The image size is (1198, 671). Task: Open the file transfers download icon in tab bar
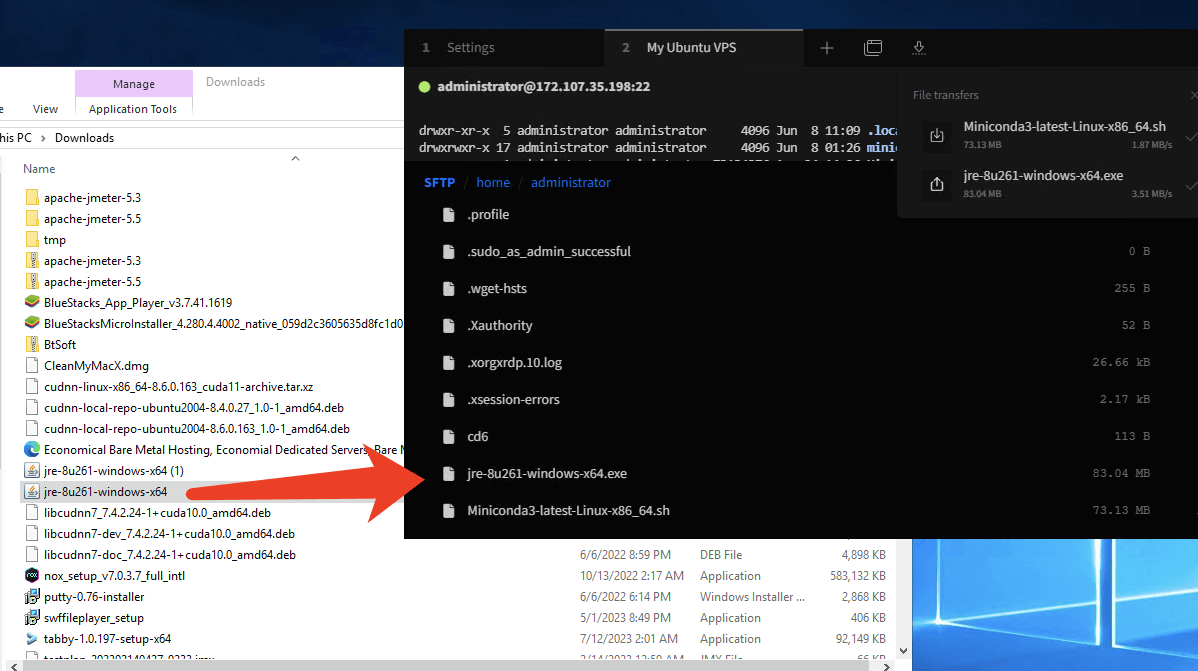point(919,48)
